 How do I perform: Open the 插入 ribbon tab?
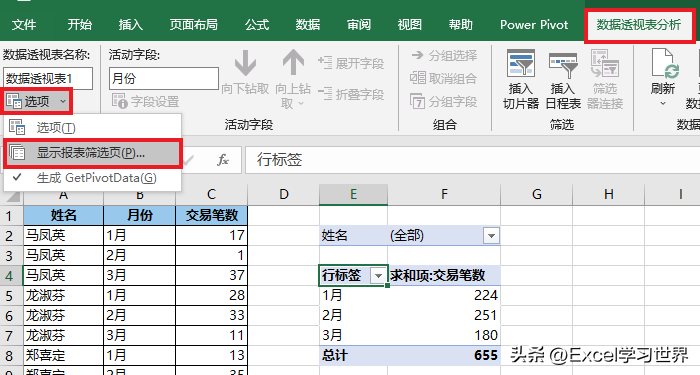(130, 24)
